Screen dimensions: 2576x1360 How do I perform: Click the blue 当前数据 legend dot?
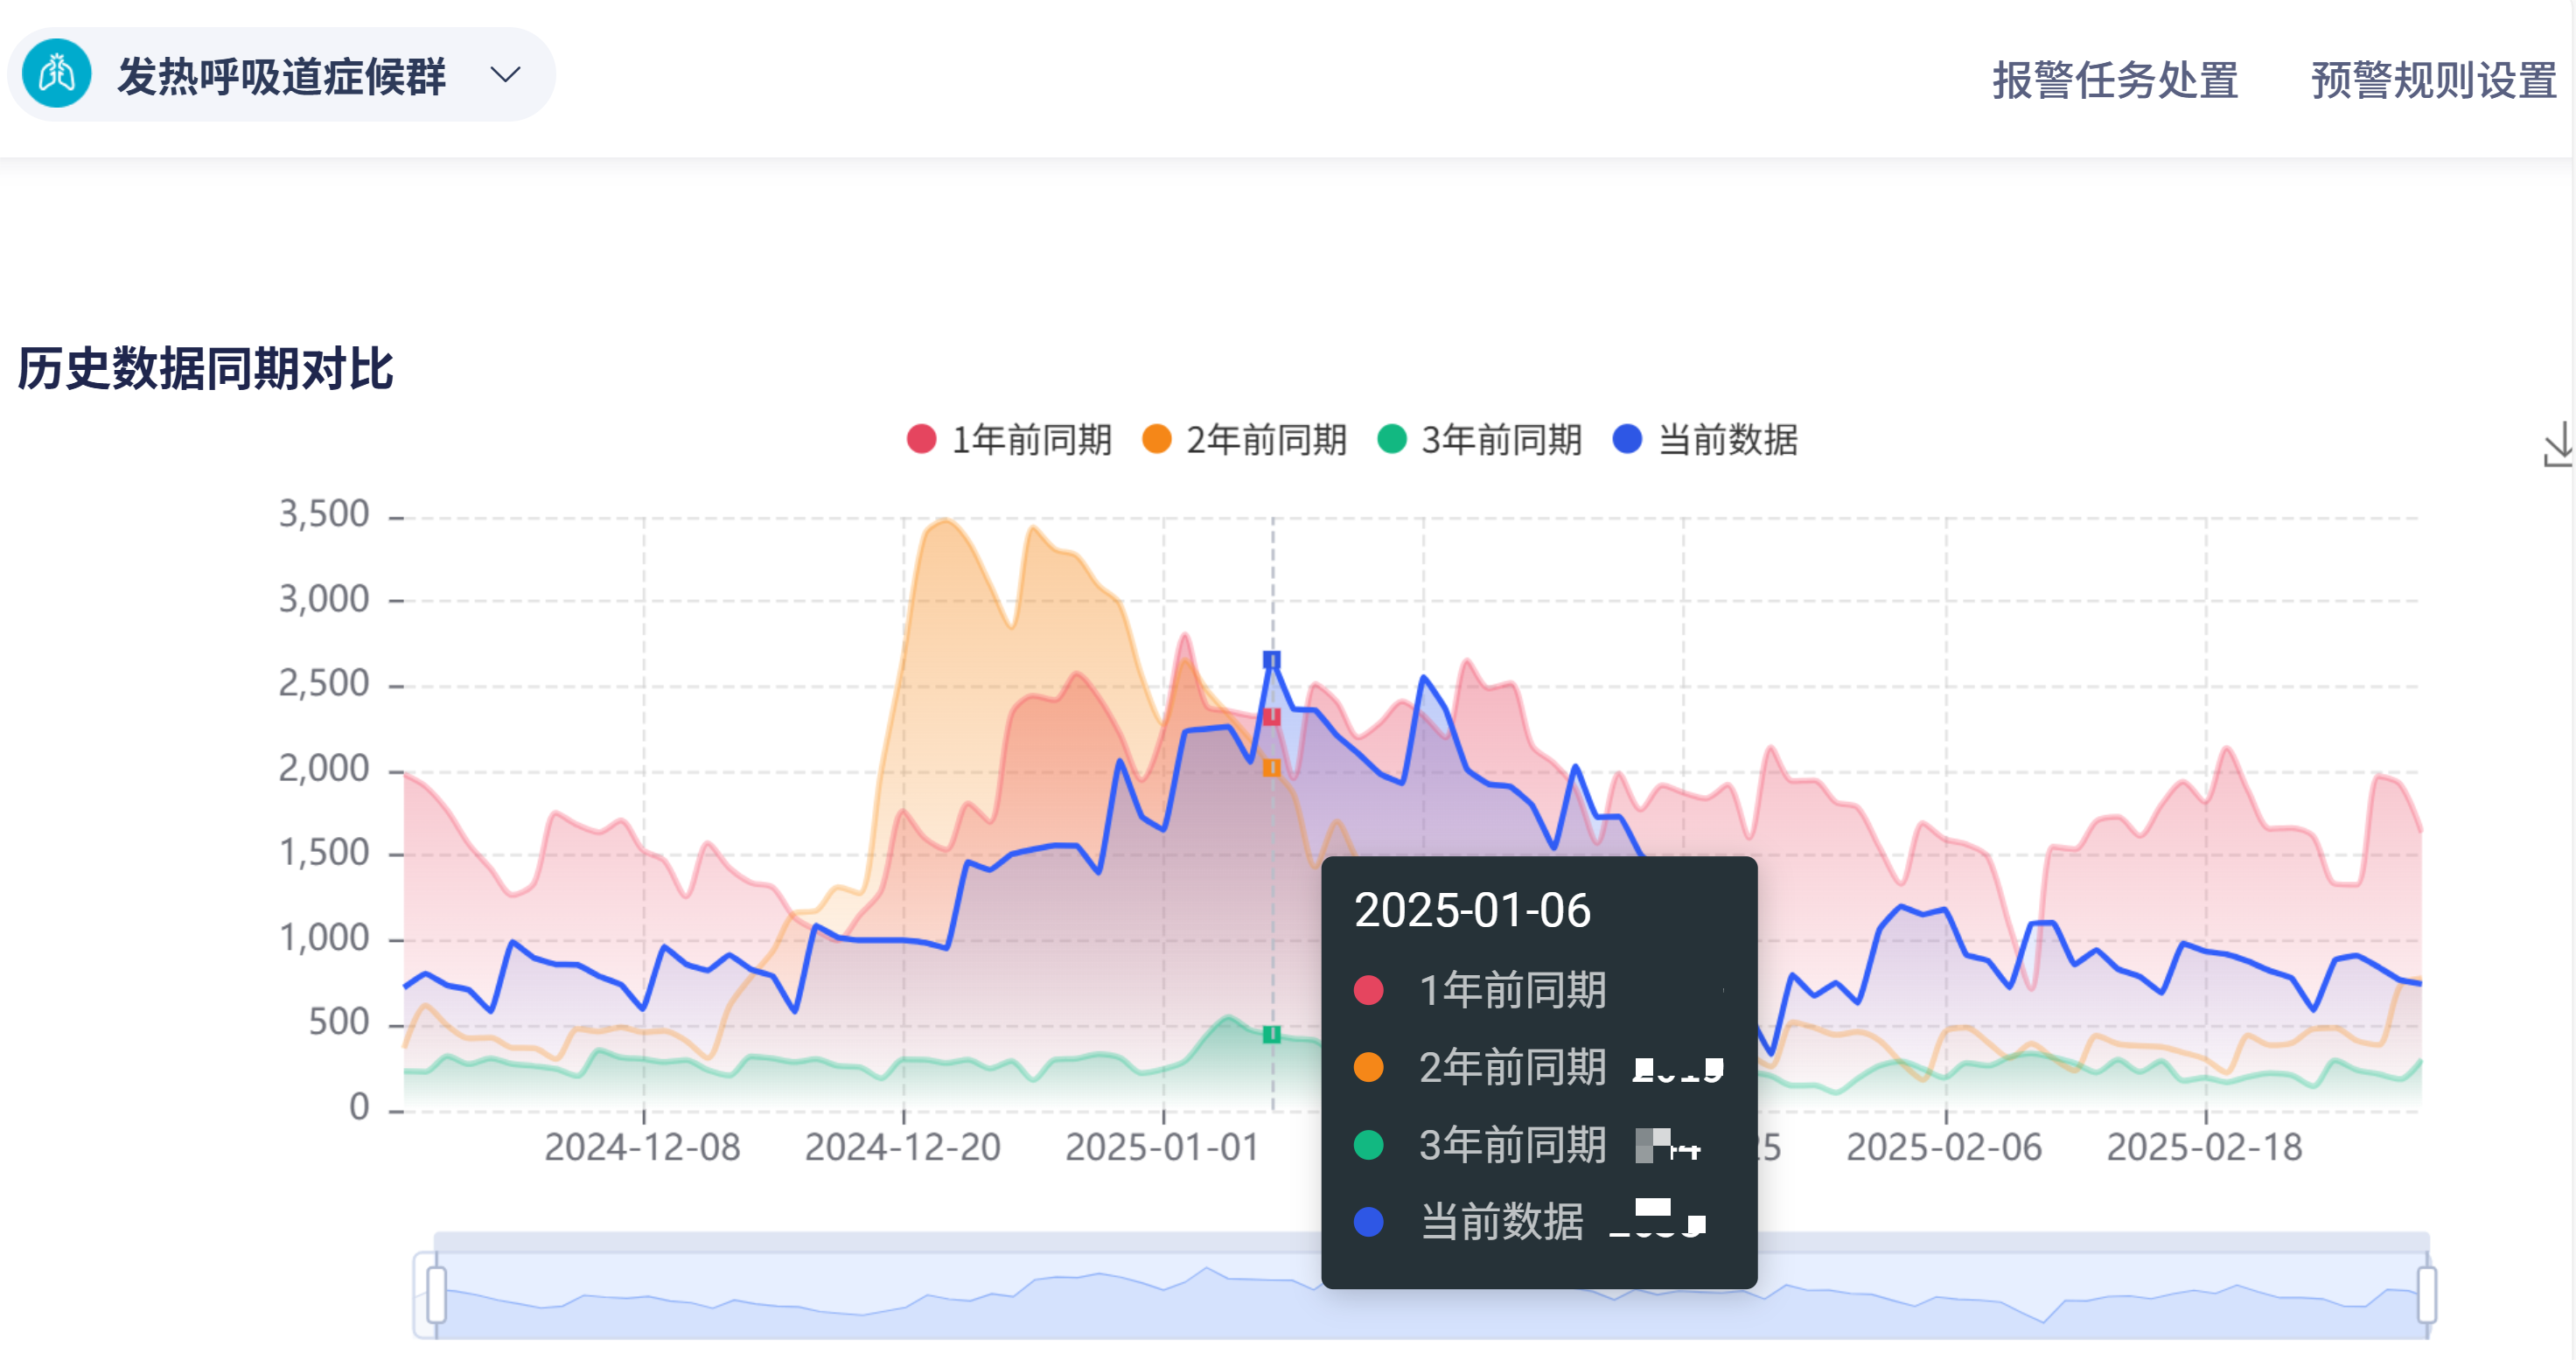tap(1627, 440)
